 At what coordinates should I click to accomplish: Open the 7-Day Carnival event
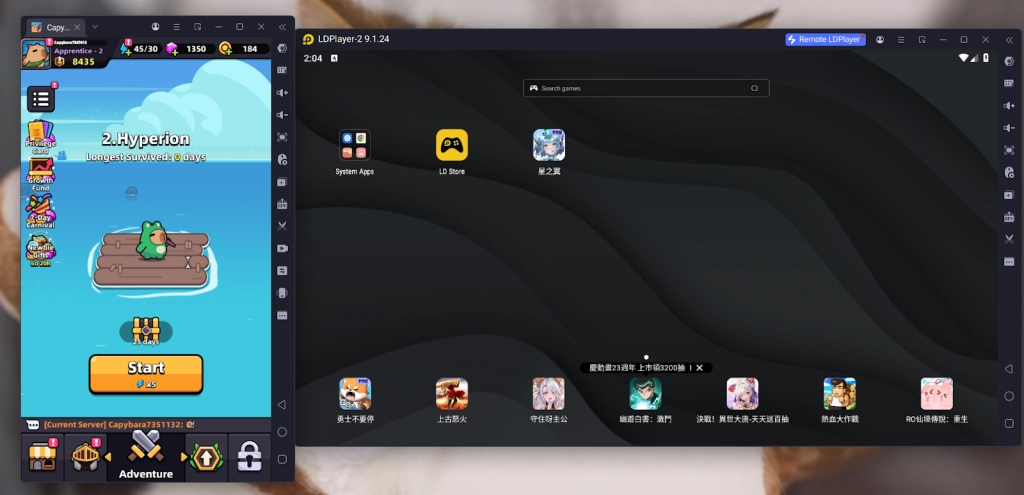[41, 211]
